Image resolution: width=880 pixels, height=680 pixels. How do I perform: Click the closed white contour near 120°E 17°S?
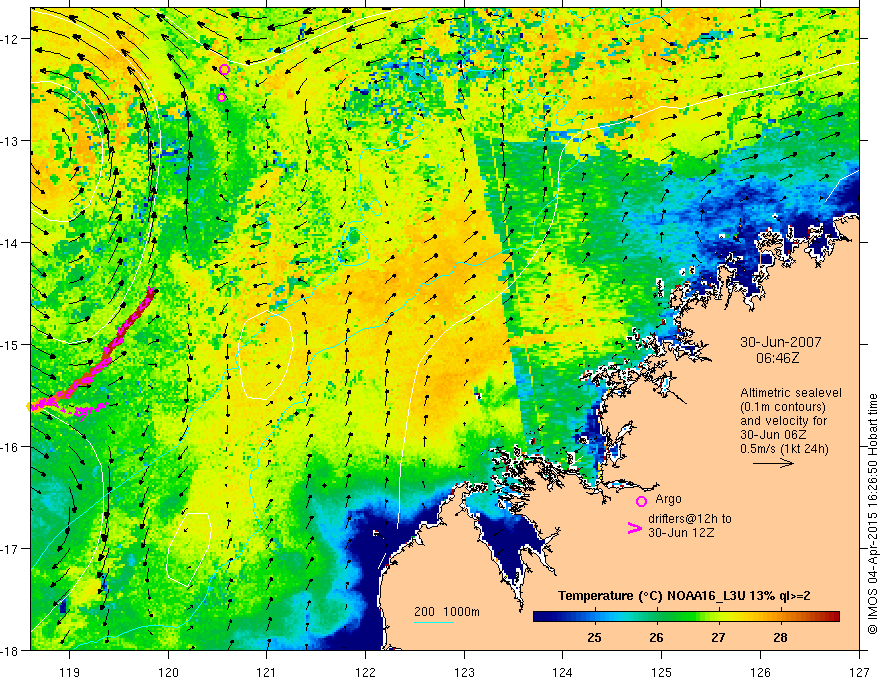(x=189, y=549)
